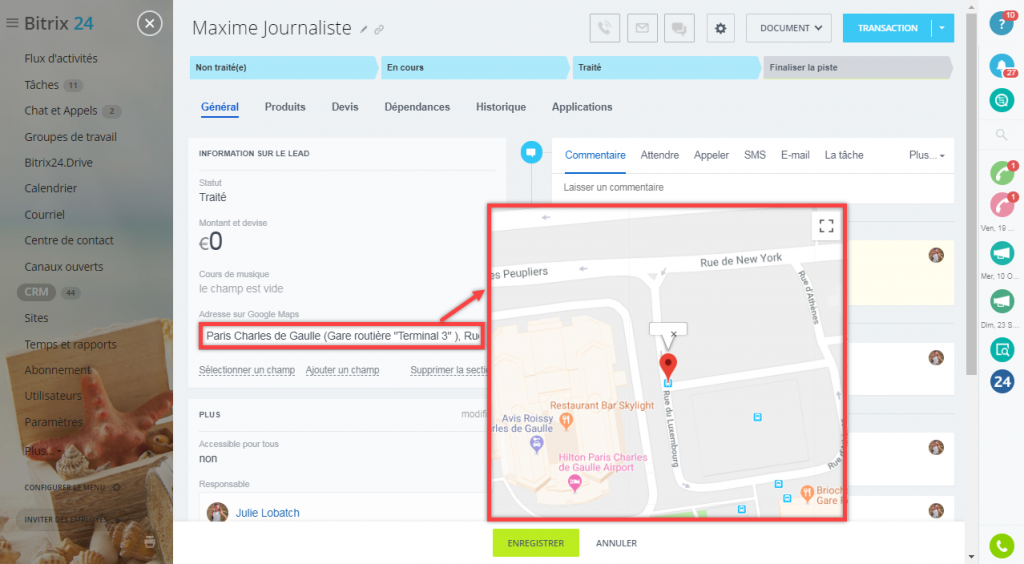Image resolution: width=1024 pixels, height=564 pixels.
Task: Select the En cours stage
Action: click(x=475, y=67)
